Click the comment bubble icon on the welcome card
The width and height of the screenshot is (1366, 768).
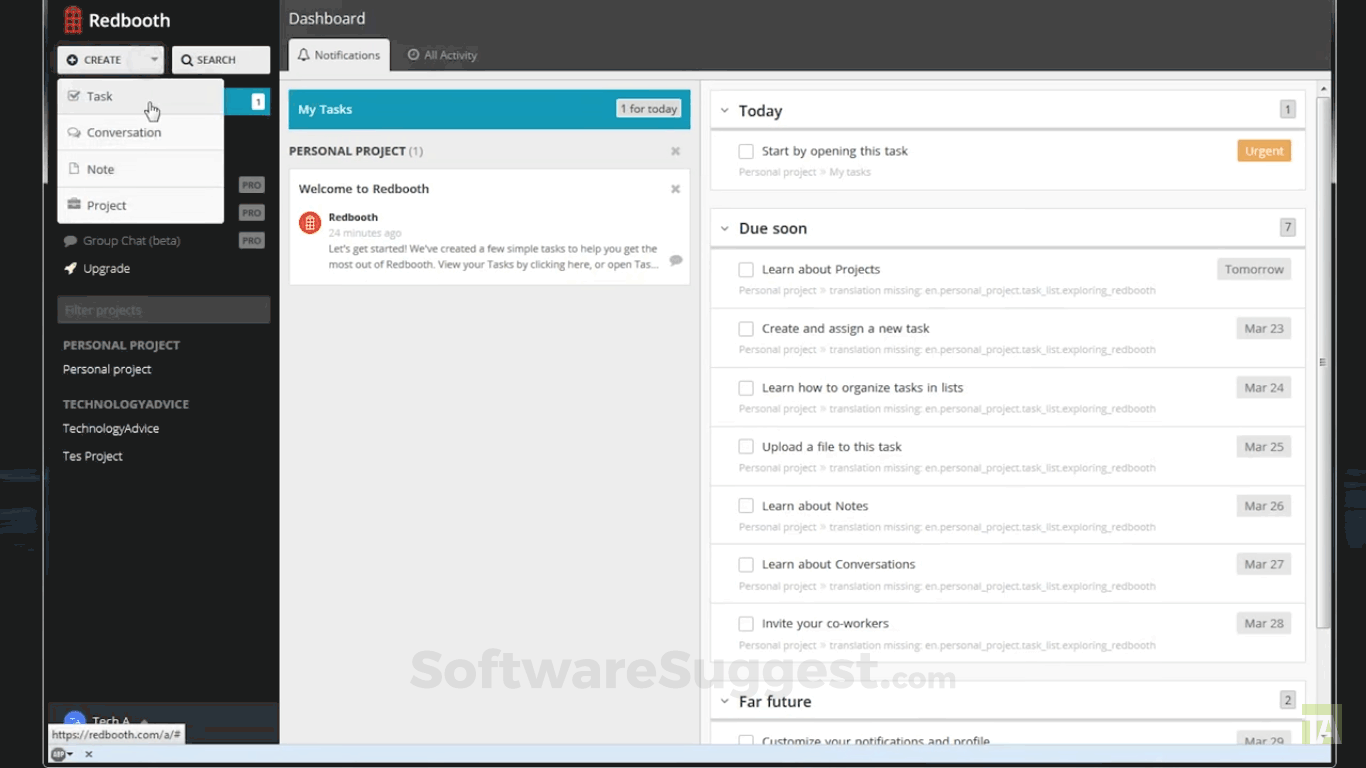point(676,260)
